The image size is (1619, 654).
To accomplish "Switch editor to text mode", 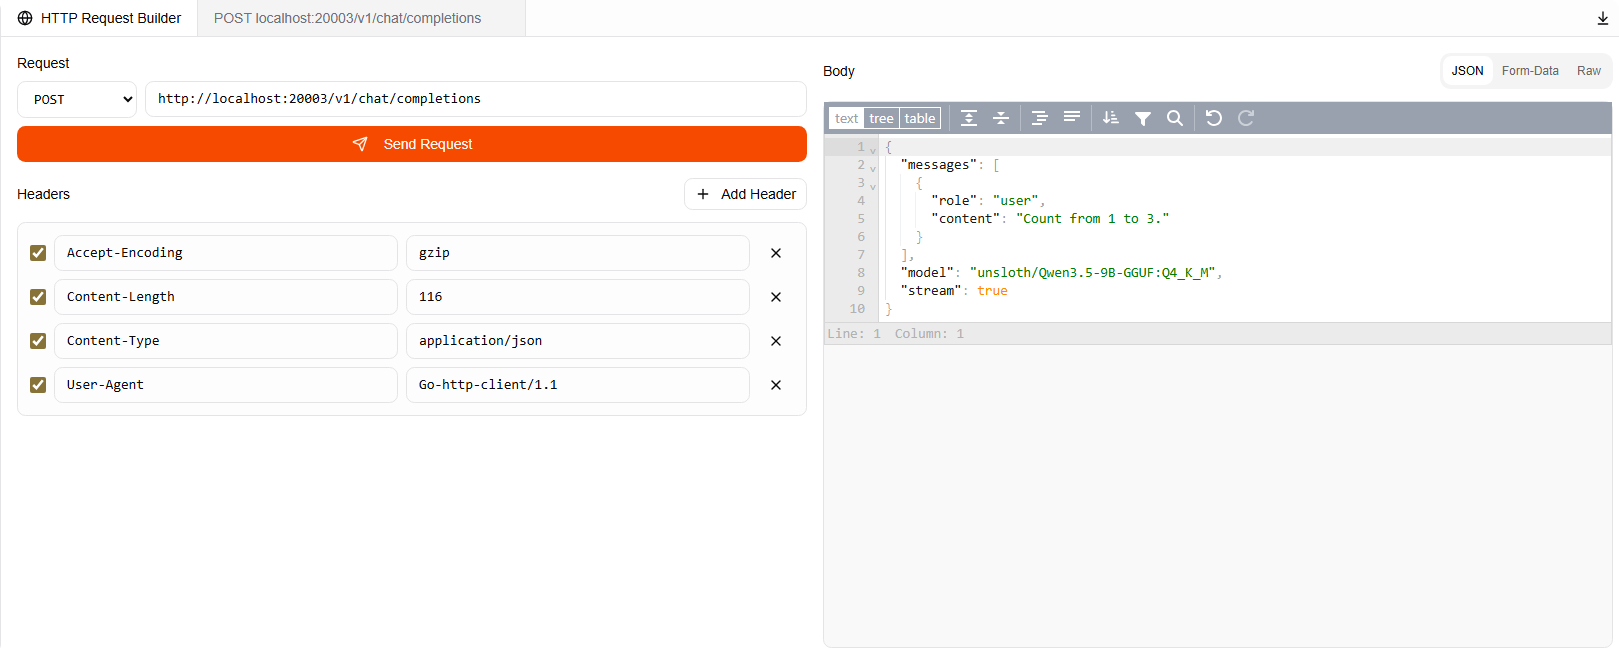I will pyautogui.click(x=846, y=118).
